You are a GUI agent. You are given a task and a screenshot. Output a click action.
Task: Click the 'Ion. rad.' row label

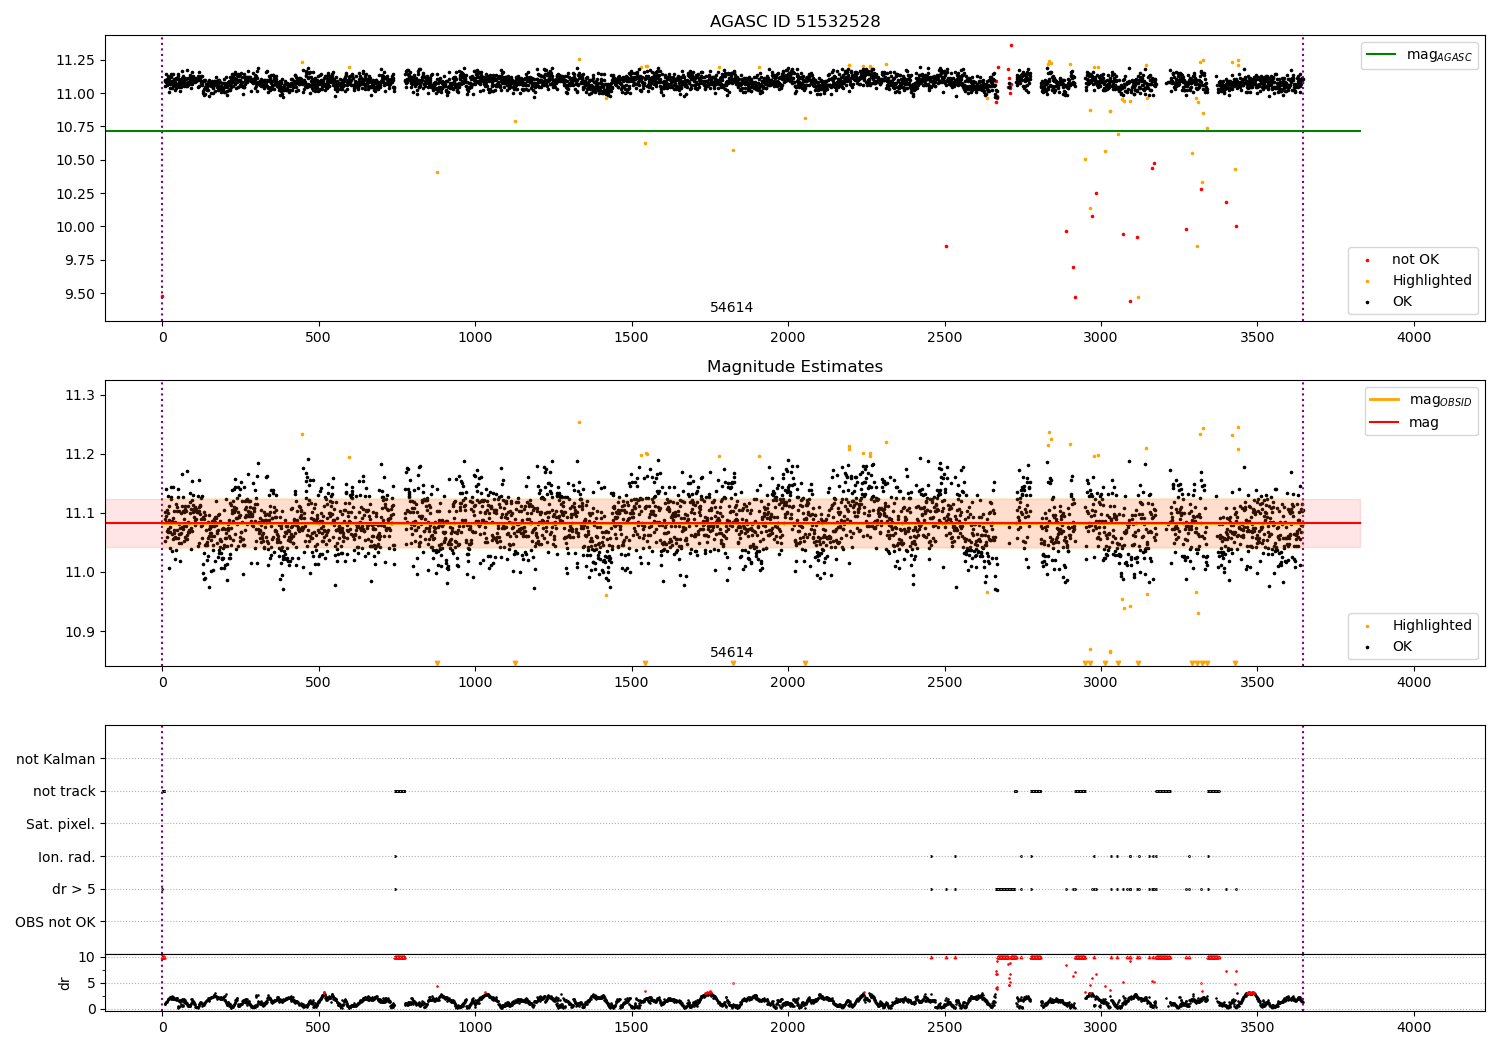tap(67, 858)
